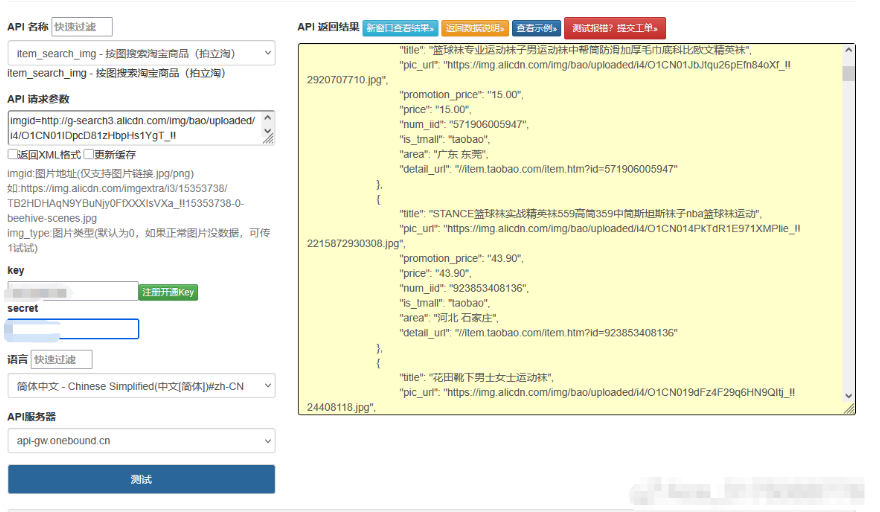The height and width of the screenshot is (512, 880).
Task: Click the result panel scroll up arrow
Action: [x=849, y=51]
